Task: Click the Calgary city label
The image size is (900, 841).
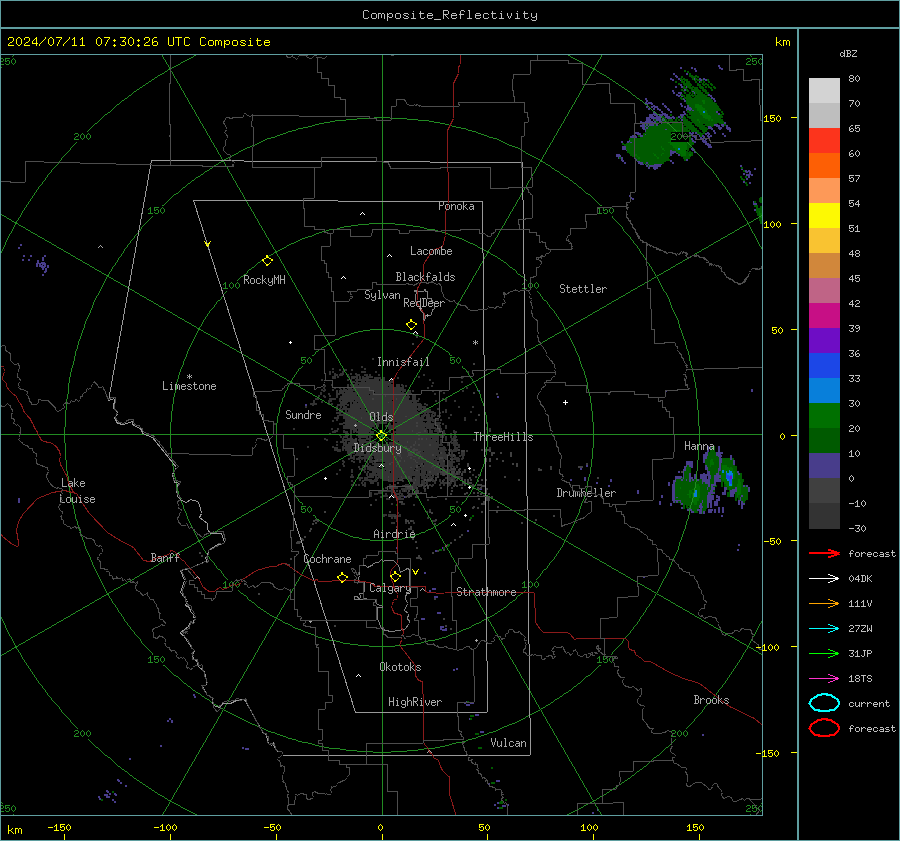Action: (390, 588)
